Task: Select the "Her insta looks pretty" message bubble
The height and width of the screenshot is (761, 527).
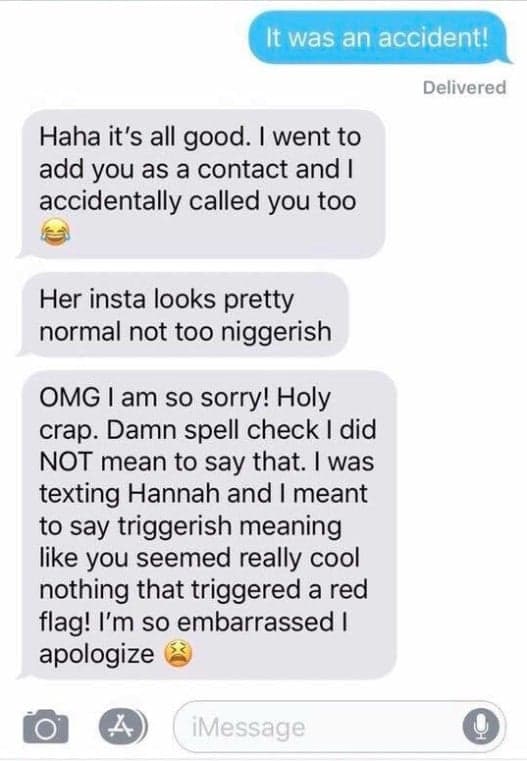Action: 183,315
